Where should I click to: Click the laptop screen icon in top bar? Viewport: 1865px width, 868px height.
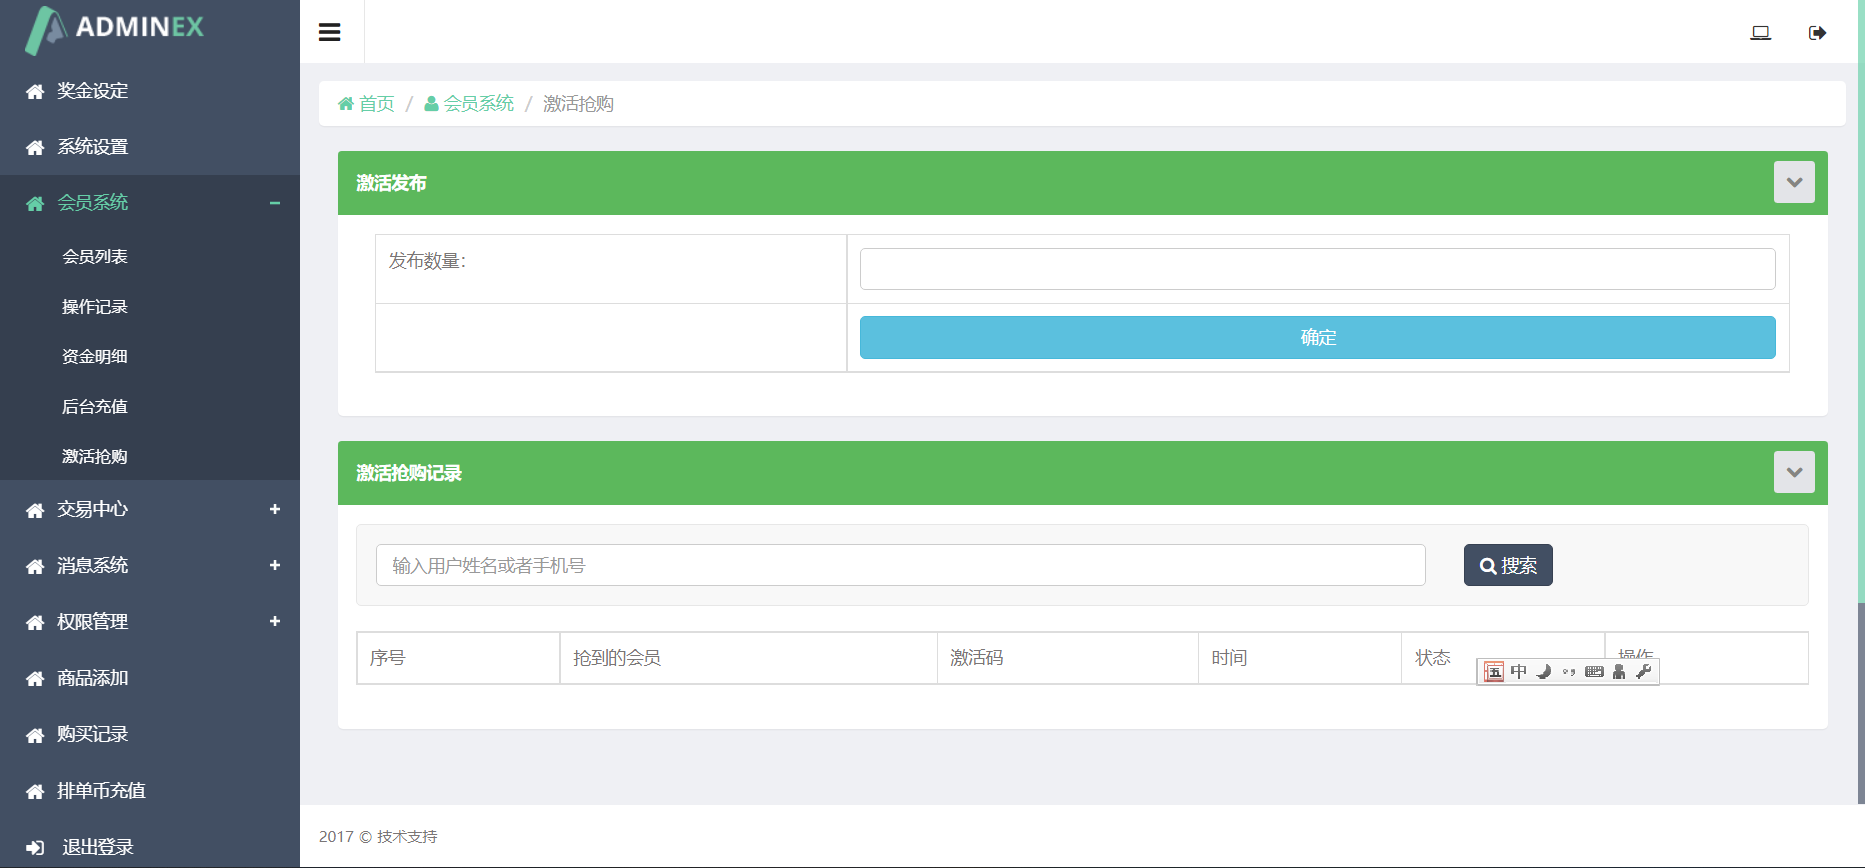coord(1761,33)
